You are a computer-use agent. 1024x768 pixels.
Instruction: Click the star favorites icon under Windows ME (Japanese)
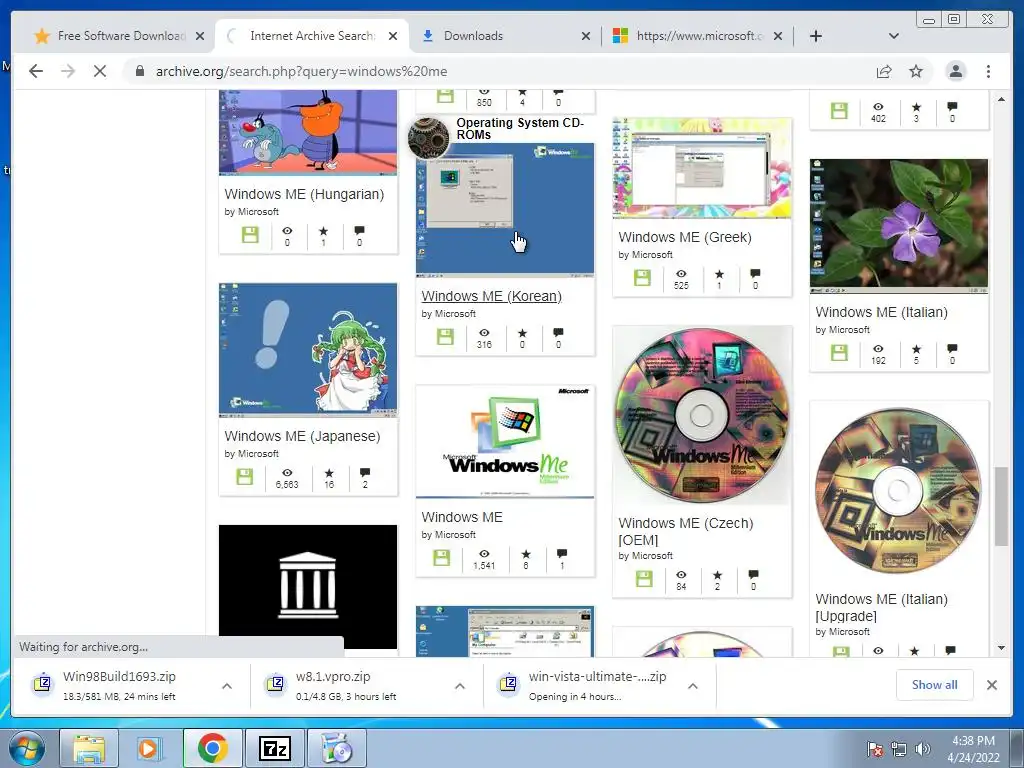coord(328,473)
